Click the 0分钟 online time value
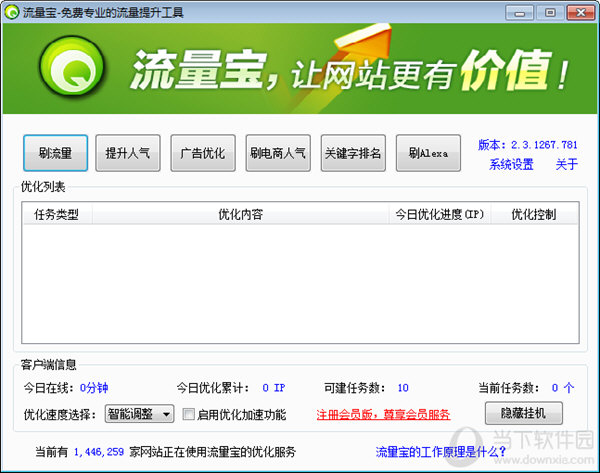The image size is (600, 473). coord(94,388)
